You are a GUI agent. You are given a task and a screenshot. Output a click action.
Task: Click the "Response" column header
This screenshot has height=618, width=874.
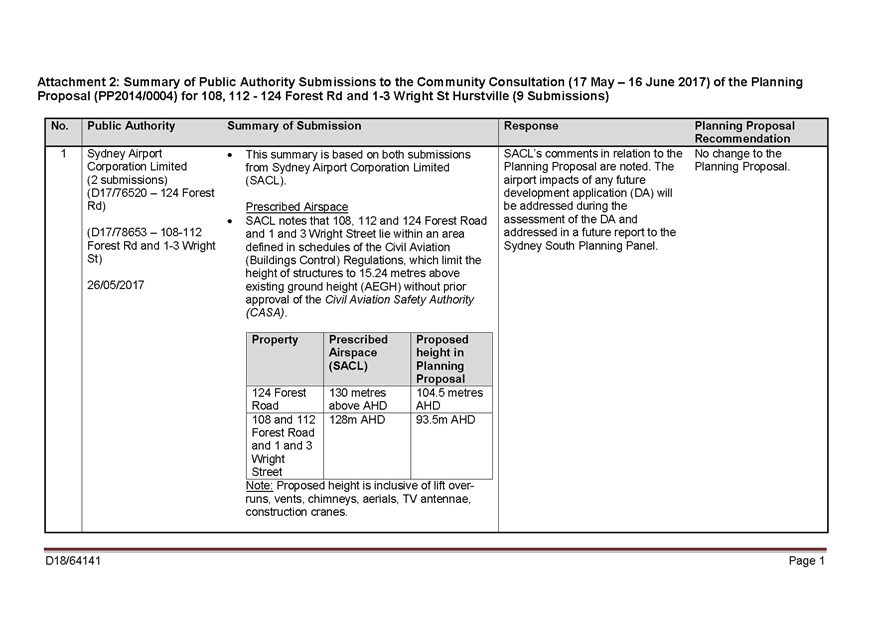click(x=531, y=126)
